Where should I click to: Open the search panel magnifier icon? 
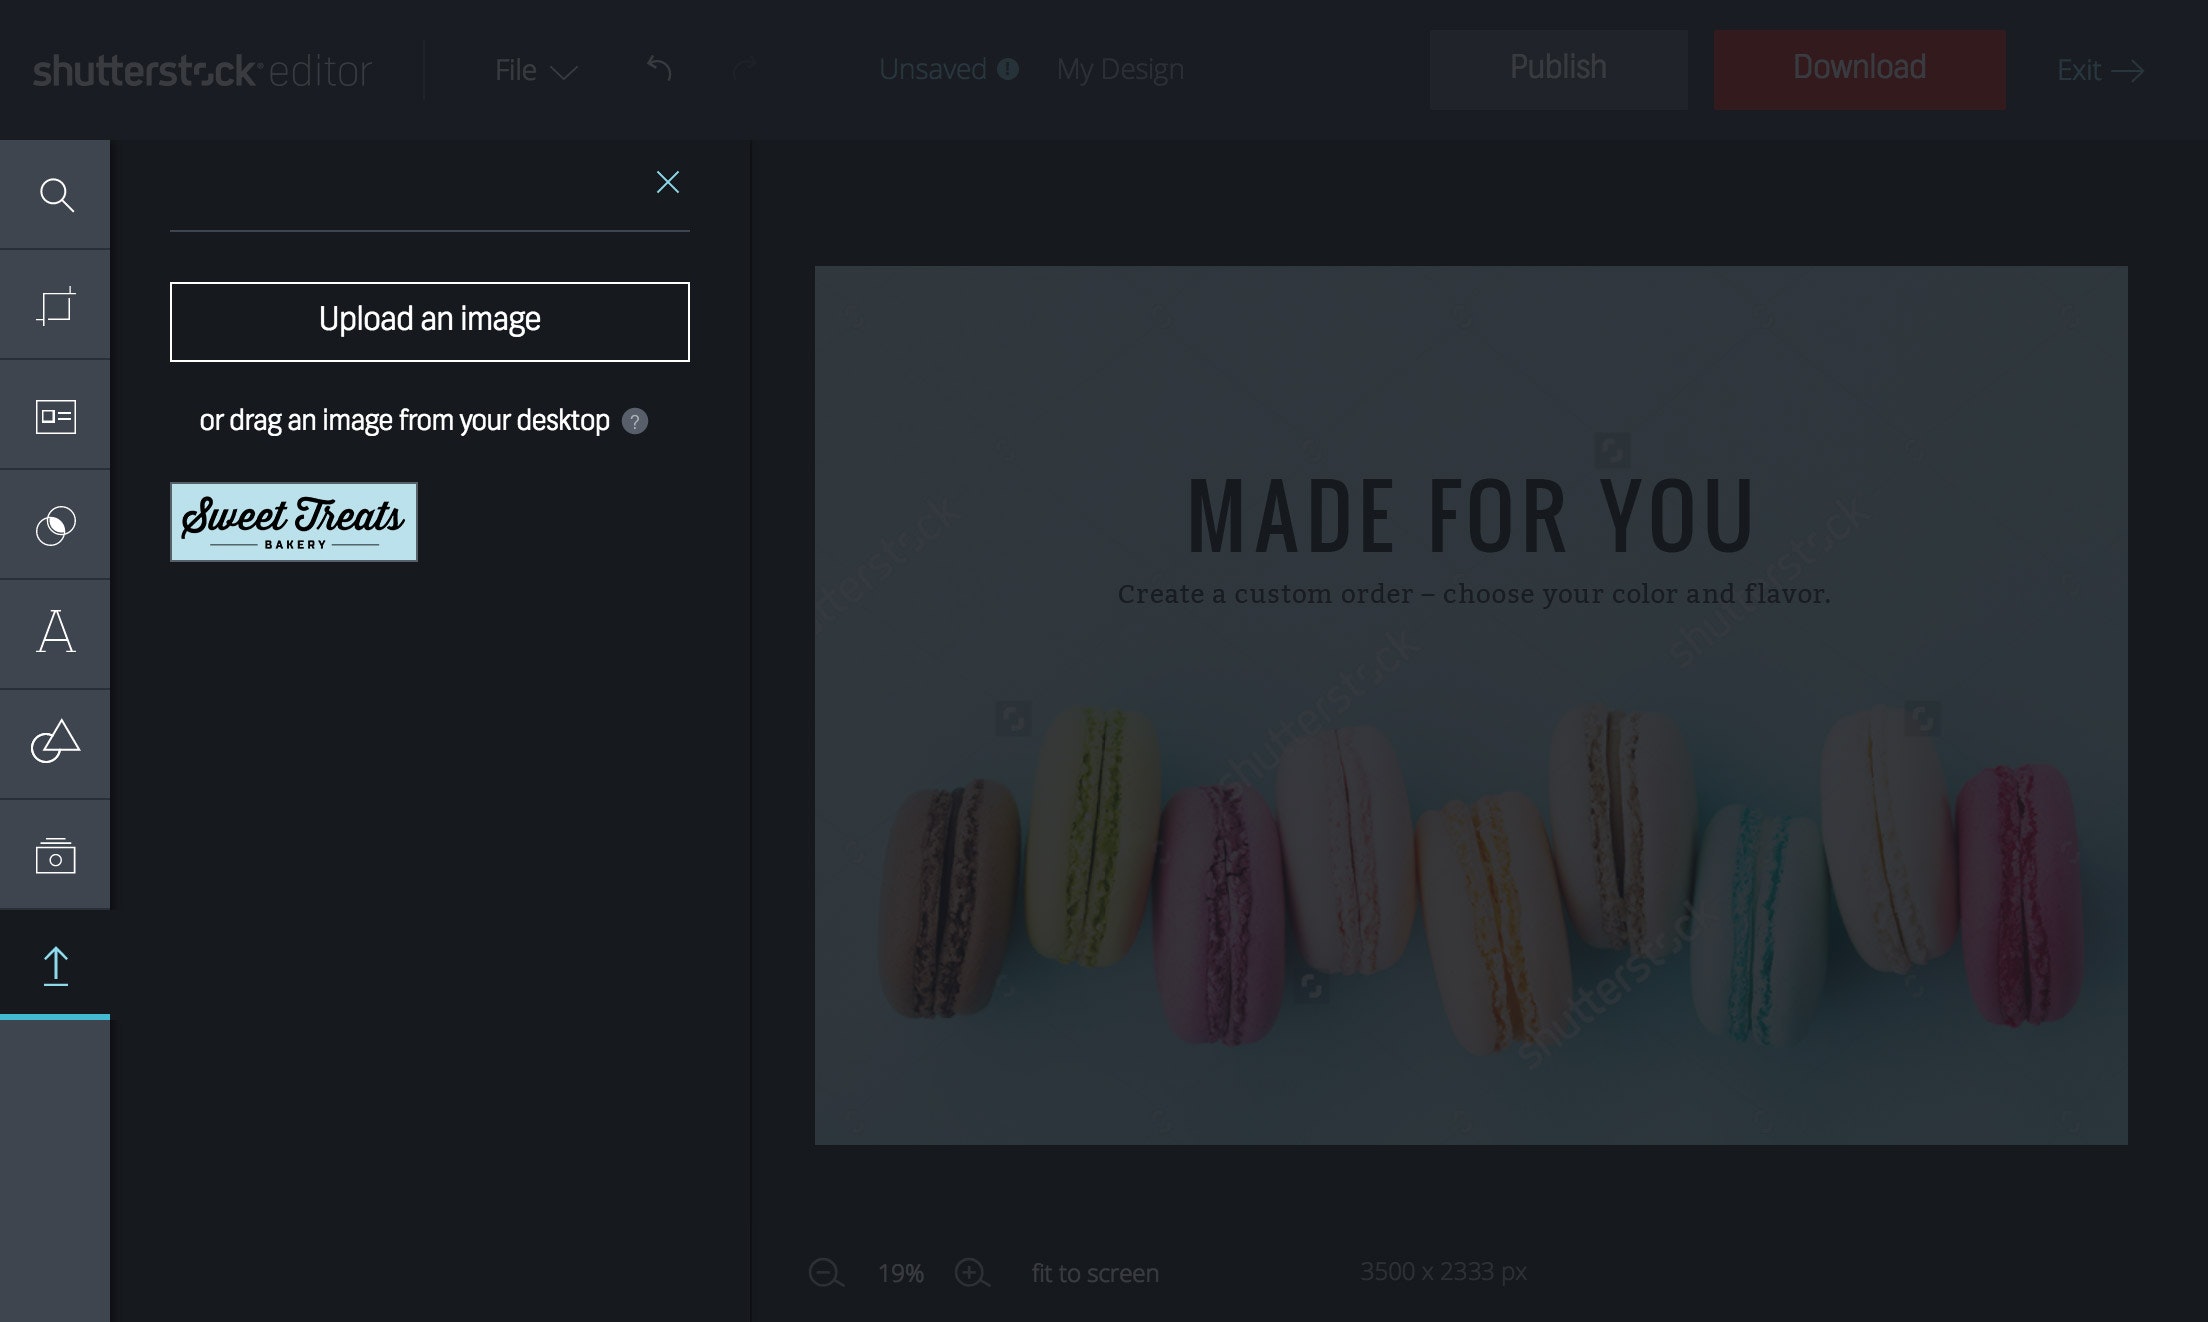(x=56, y=195)
